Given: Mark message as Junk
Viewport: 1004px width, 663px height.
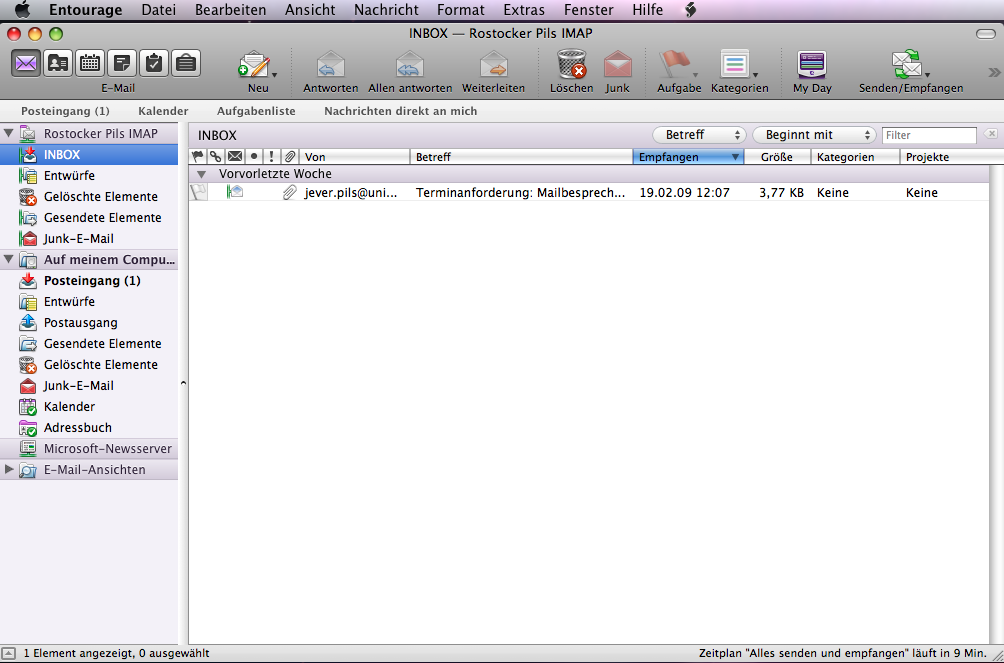Looking at the screenshot, I should (x=617, y=64).
